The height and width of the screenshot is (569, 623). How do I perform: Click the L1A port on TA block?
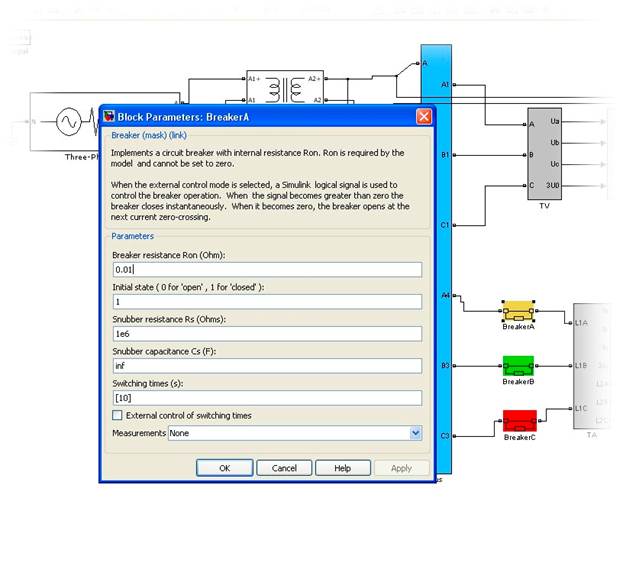tap(581, 323)
